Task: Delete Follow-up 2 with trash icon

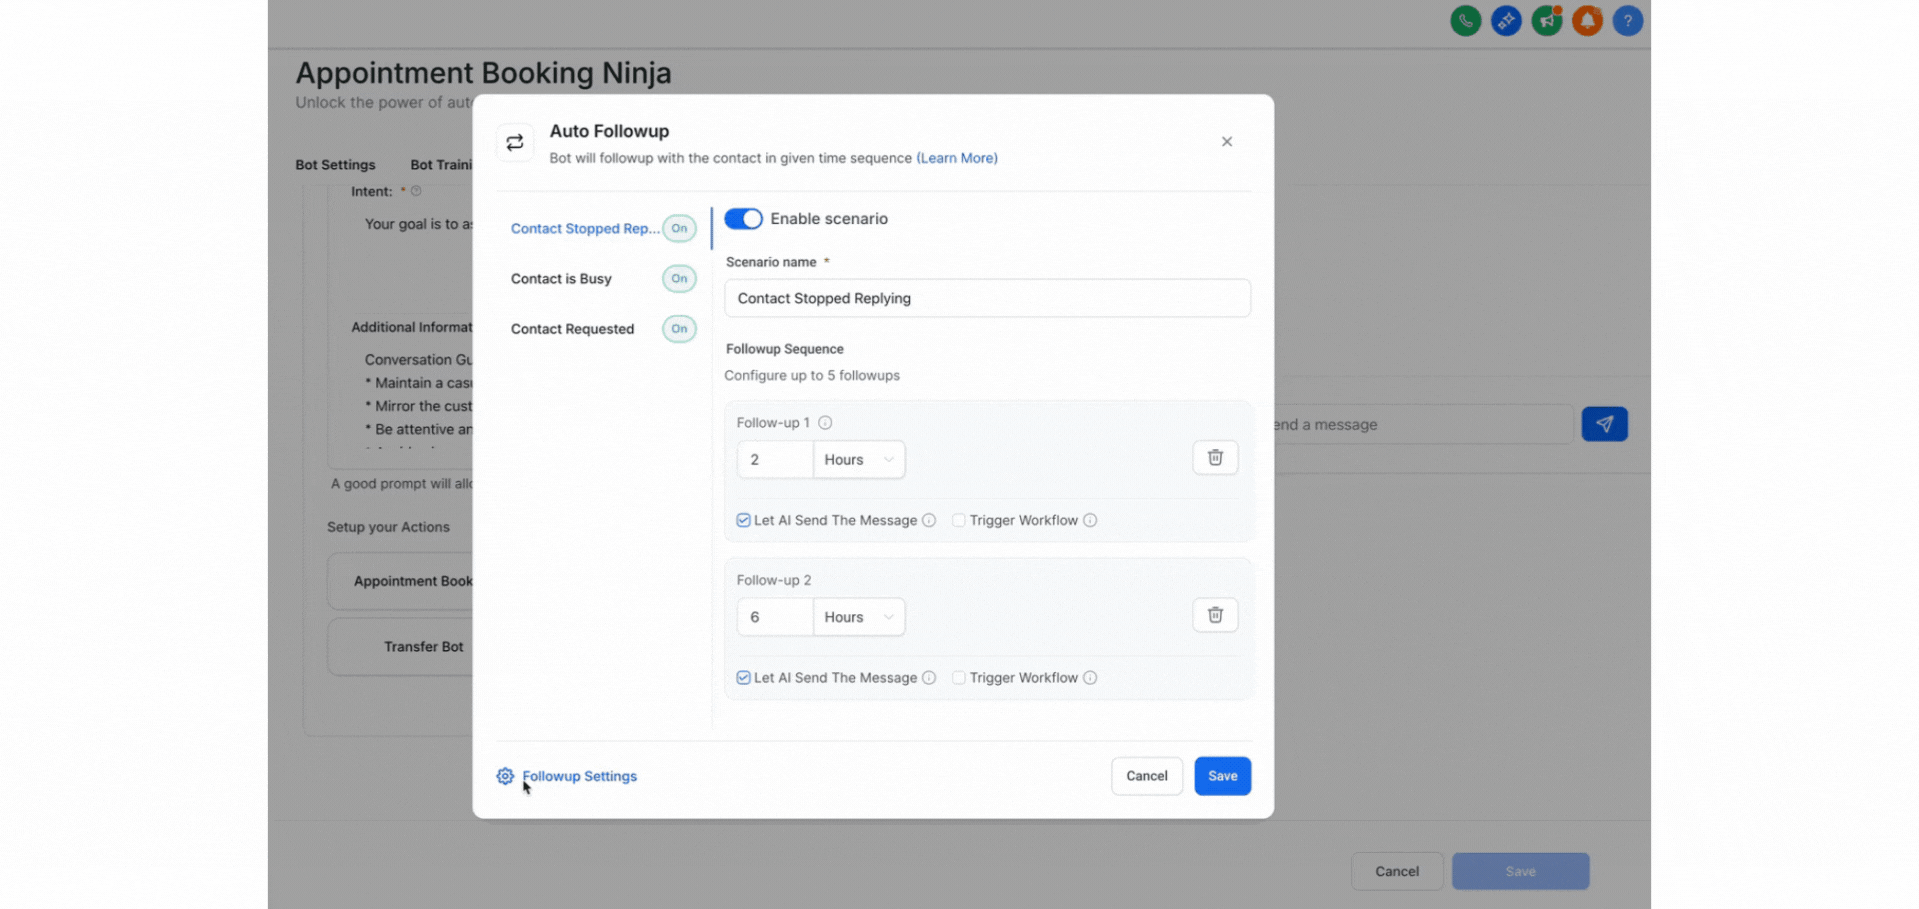Action: (x=1215, y=615)
